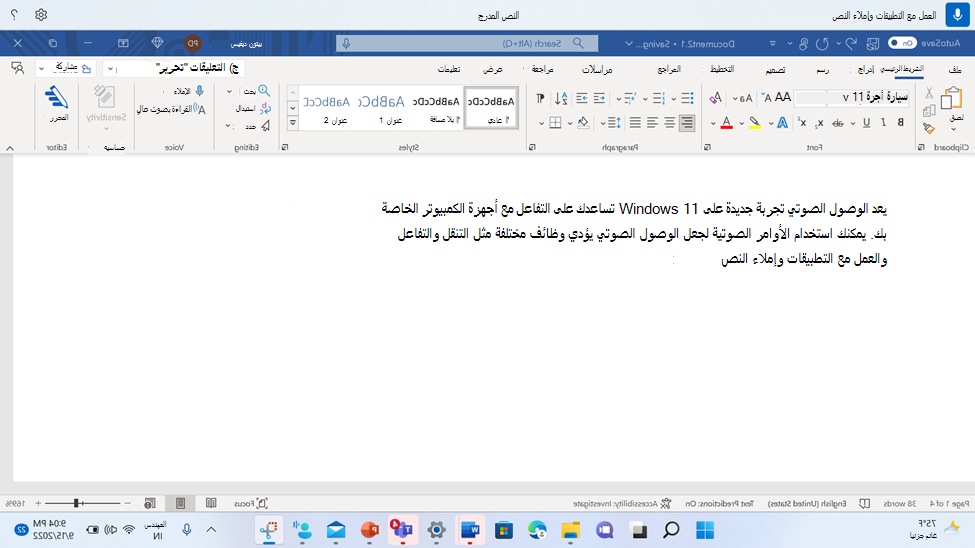Image resolution: width=975 pixels, height=548 pixels.
Task: Apply subscript formatting
Action: [820, 123]
